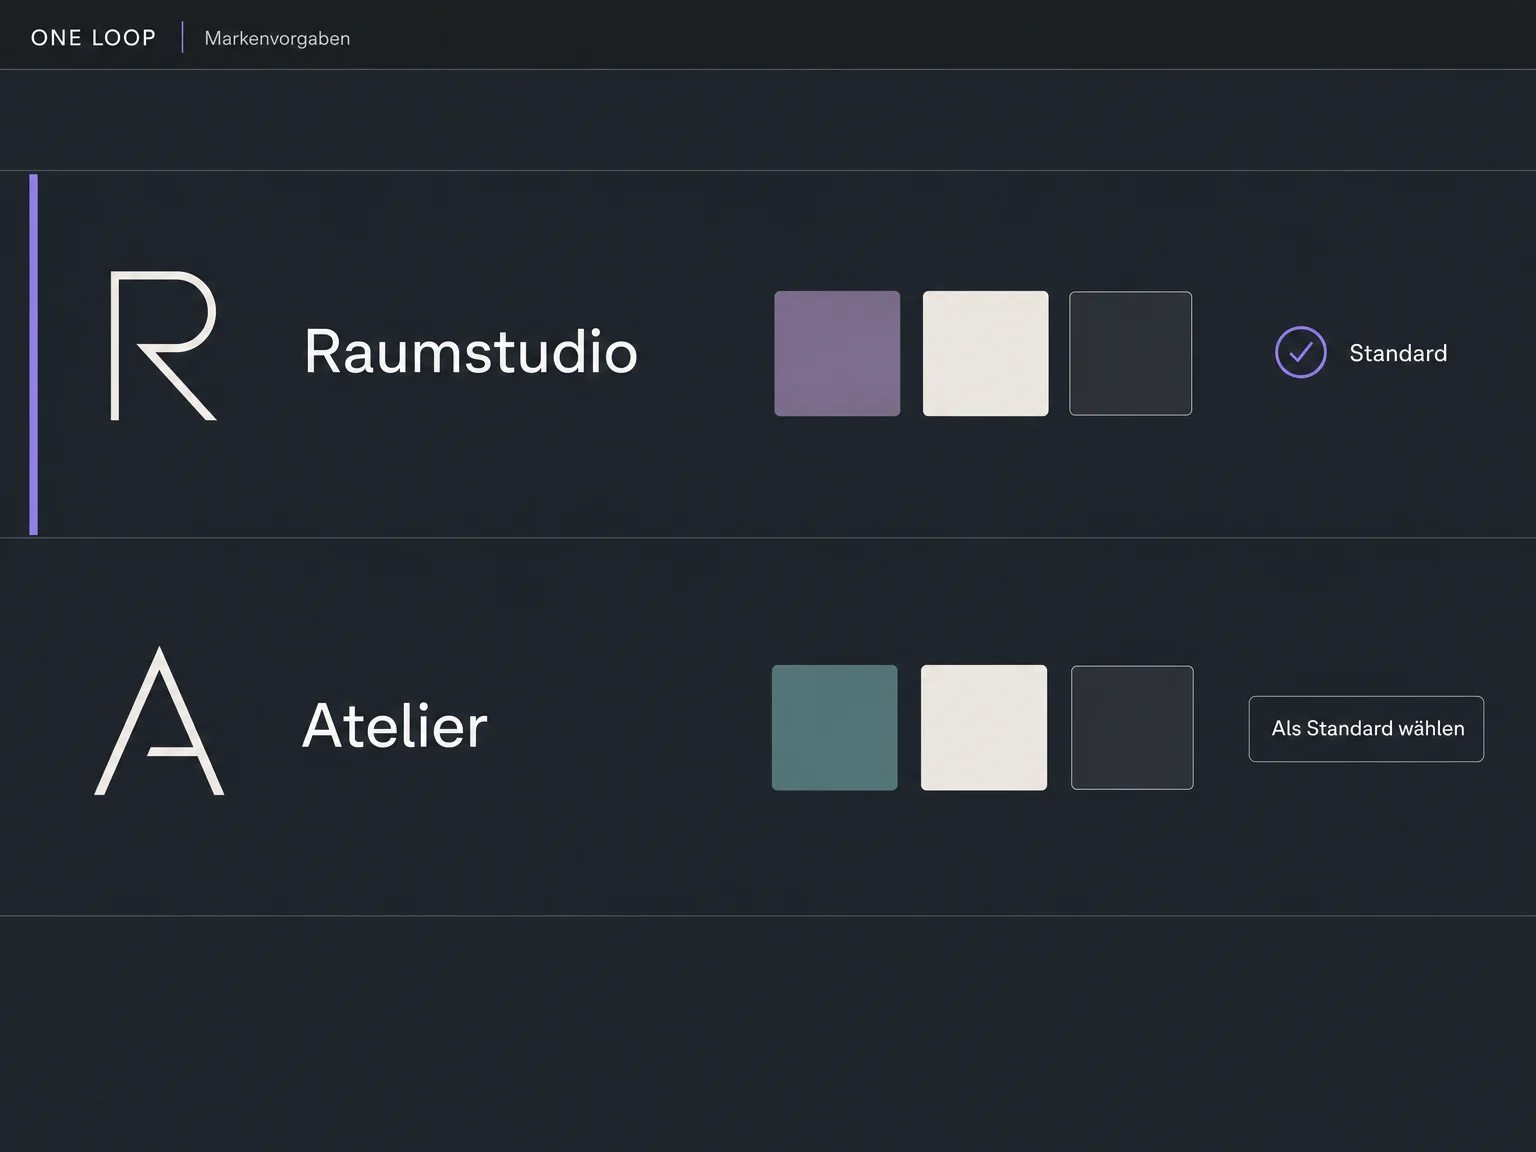1536x1152 pixels.
Task: Open the Markenvorgaben header item
Action: pyautogui.click(x=277, y=38)
